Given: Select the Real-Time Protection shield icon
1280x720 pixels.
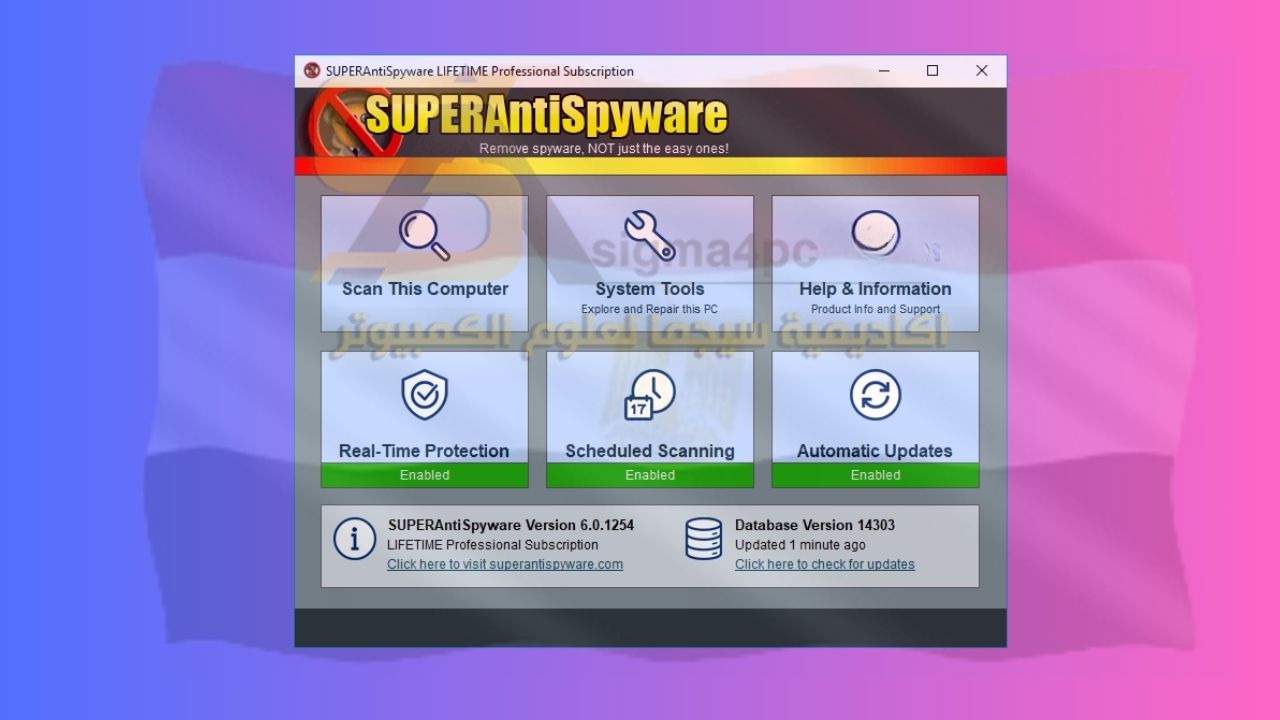Looking at the screenshot, I should [425, 395].
